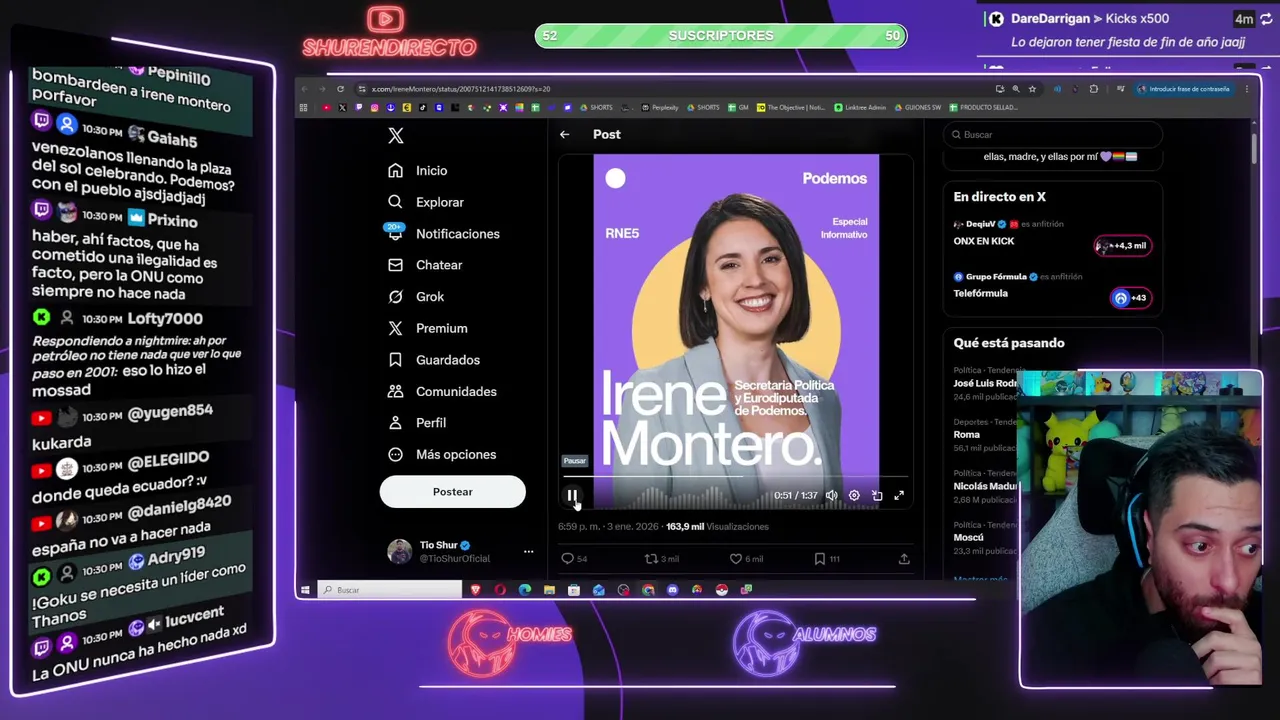Bookmark the post with 111 saves

(x=827, y=559)
